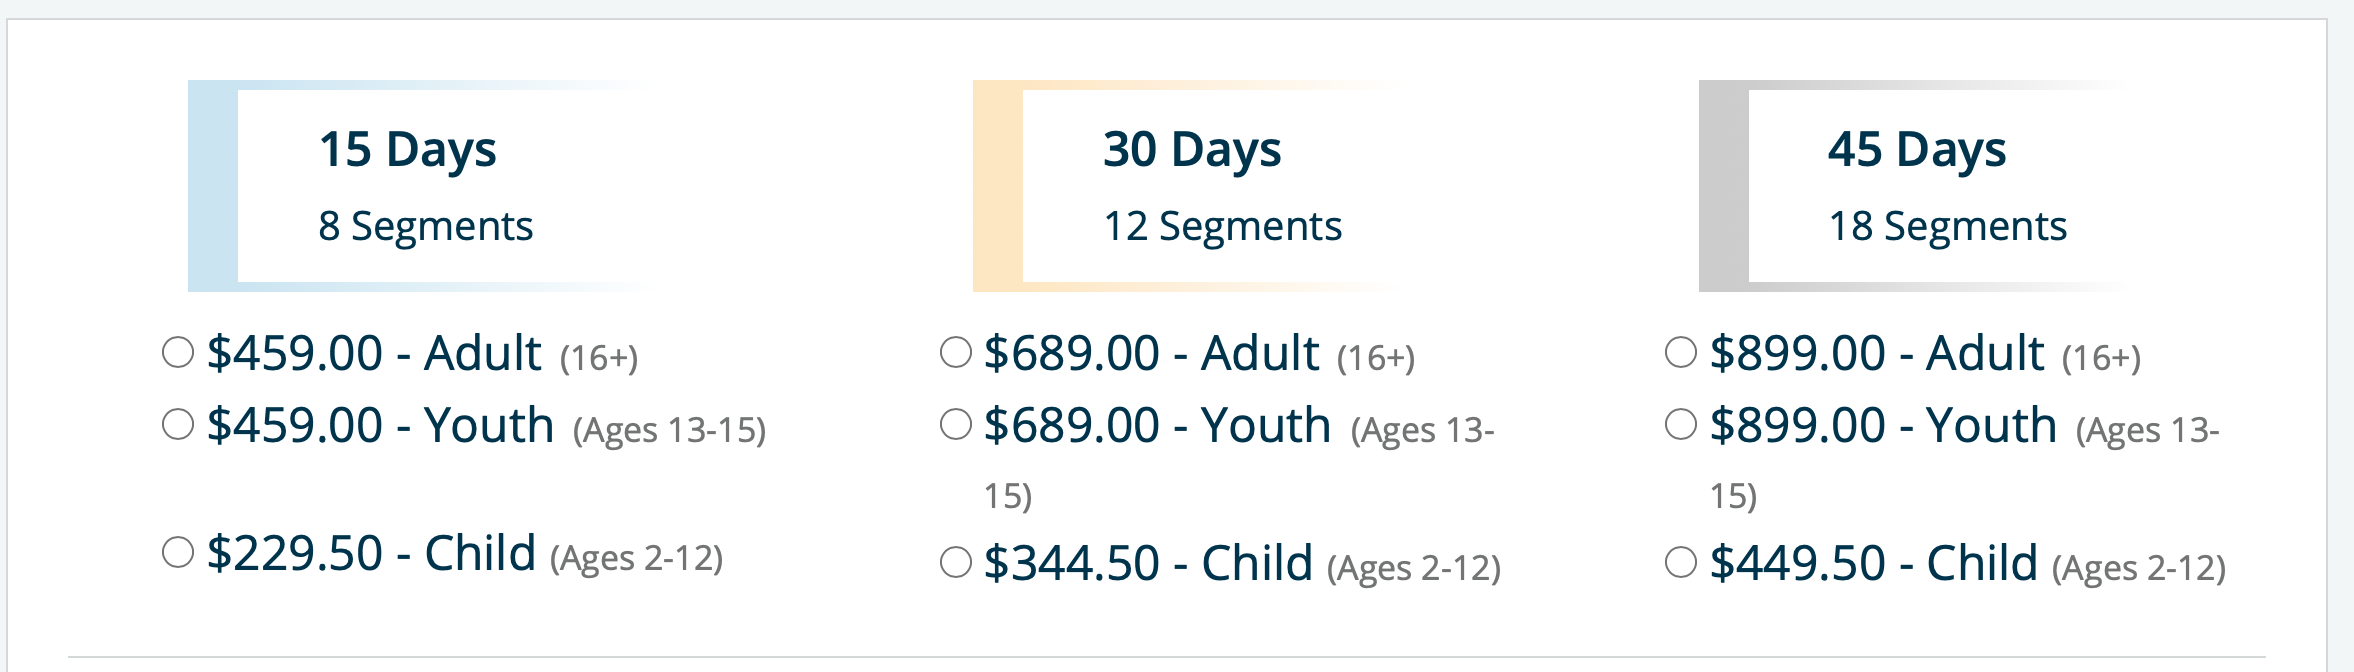Pick the $689.00 Youth 30-day pass

coord(956,424)
